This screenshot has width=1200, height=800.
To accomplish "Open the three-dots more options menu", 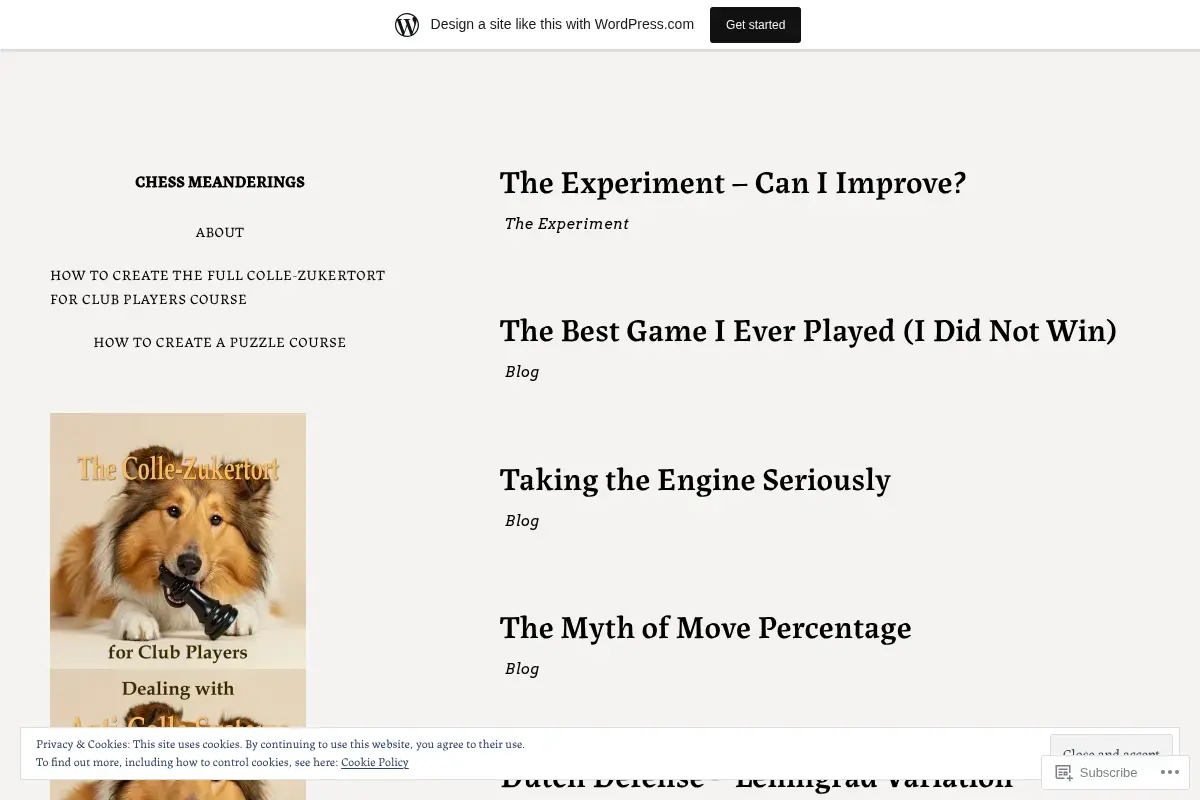I will (1170, 772).
